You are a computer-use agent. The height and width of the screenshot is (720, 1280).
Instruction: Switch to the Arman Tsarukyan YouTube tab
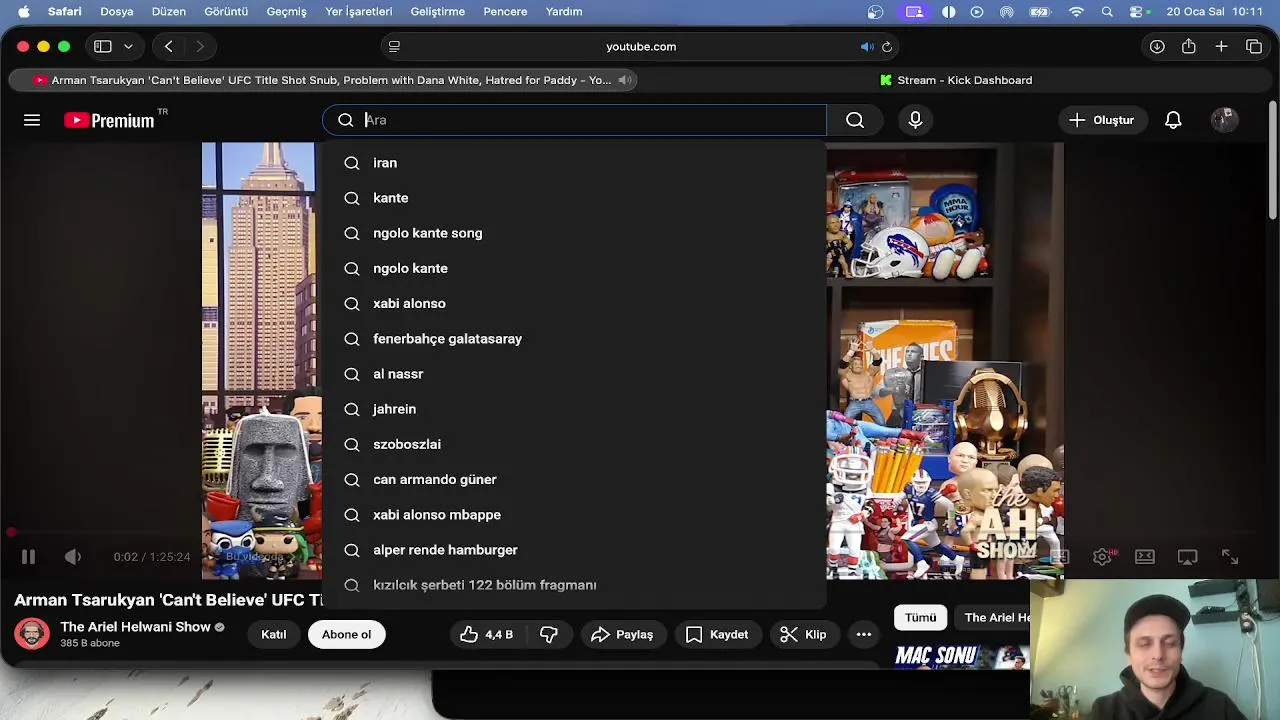(x=323, y=80)
